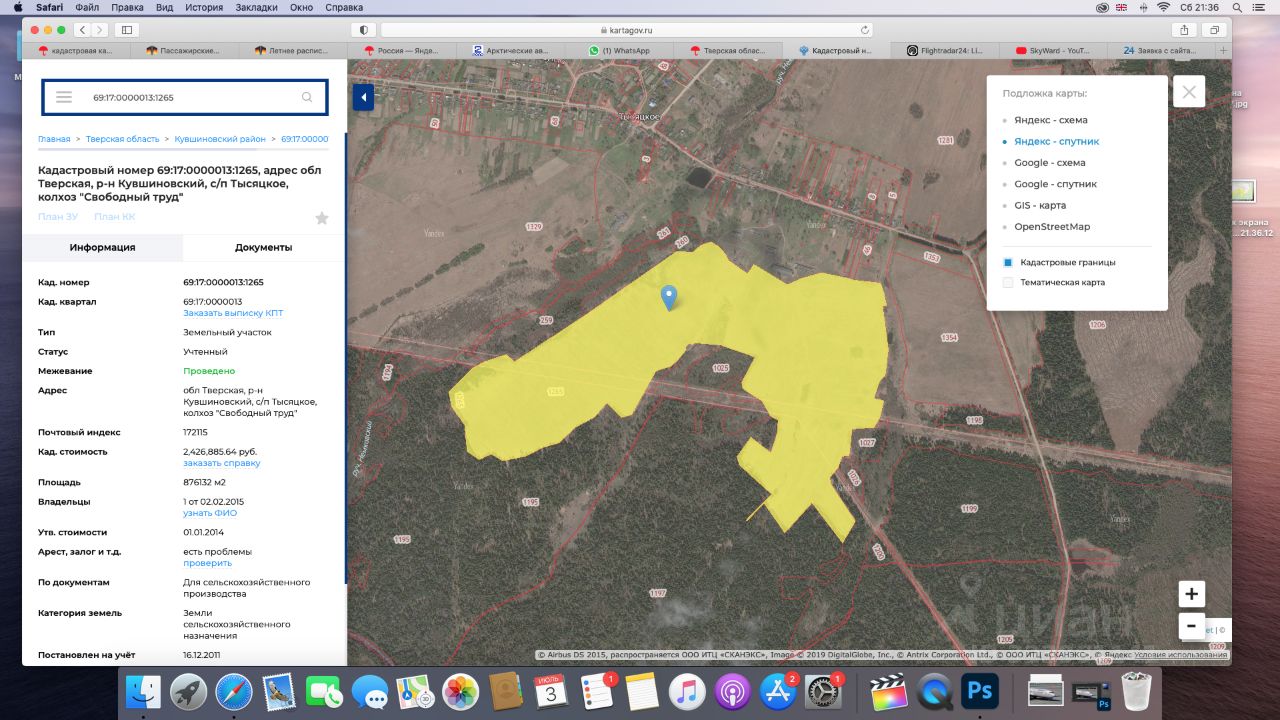1280x720 pixels.
Task: Zoom out on the map
Action: tap(1191, 627)
